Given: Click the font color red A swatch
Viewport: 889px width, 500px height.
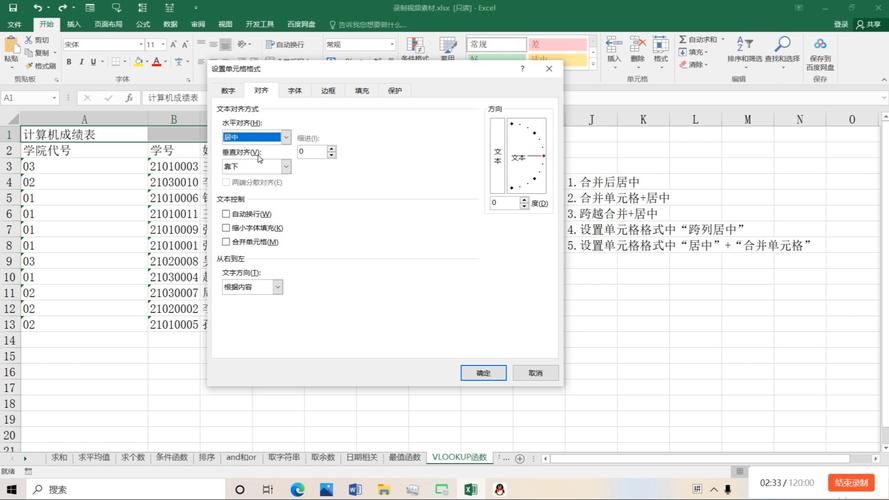Looking at the screenshot, I should [x=157, y=62].
